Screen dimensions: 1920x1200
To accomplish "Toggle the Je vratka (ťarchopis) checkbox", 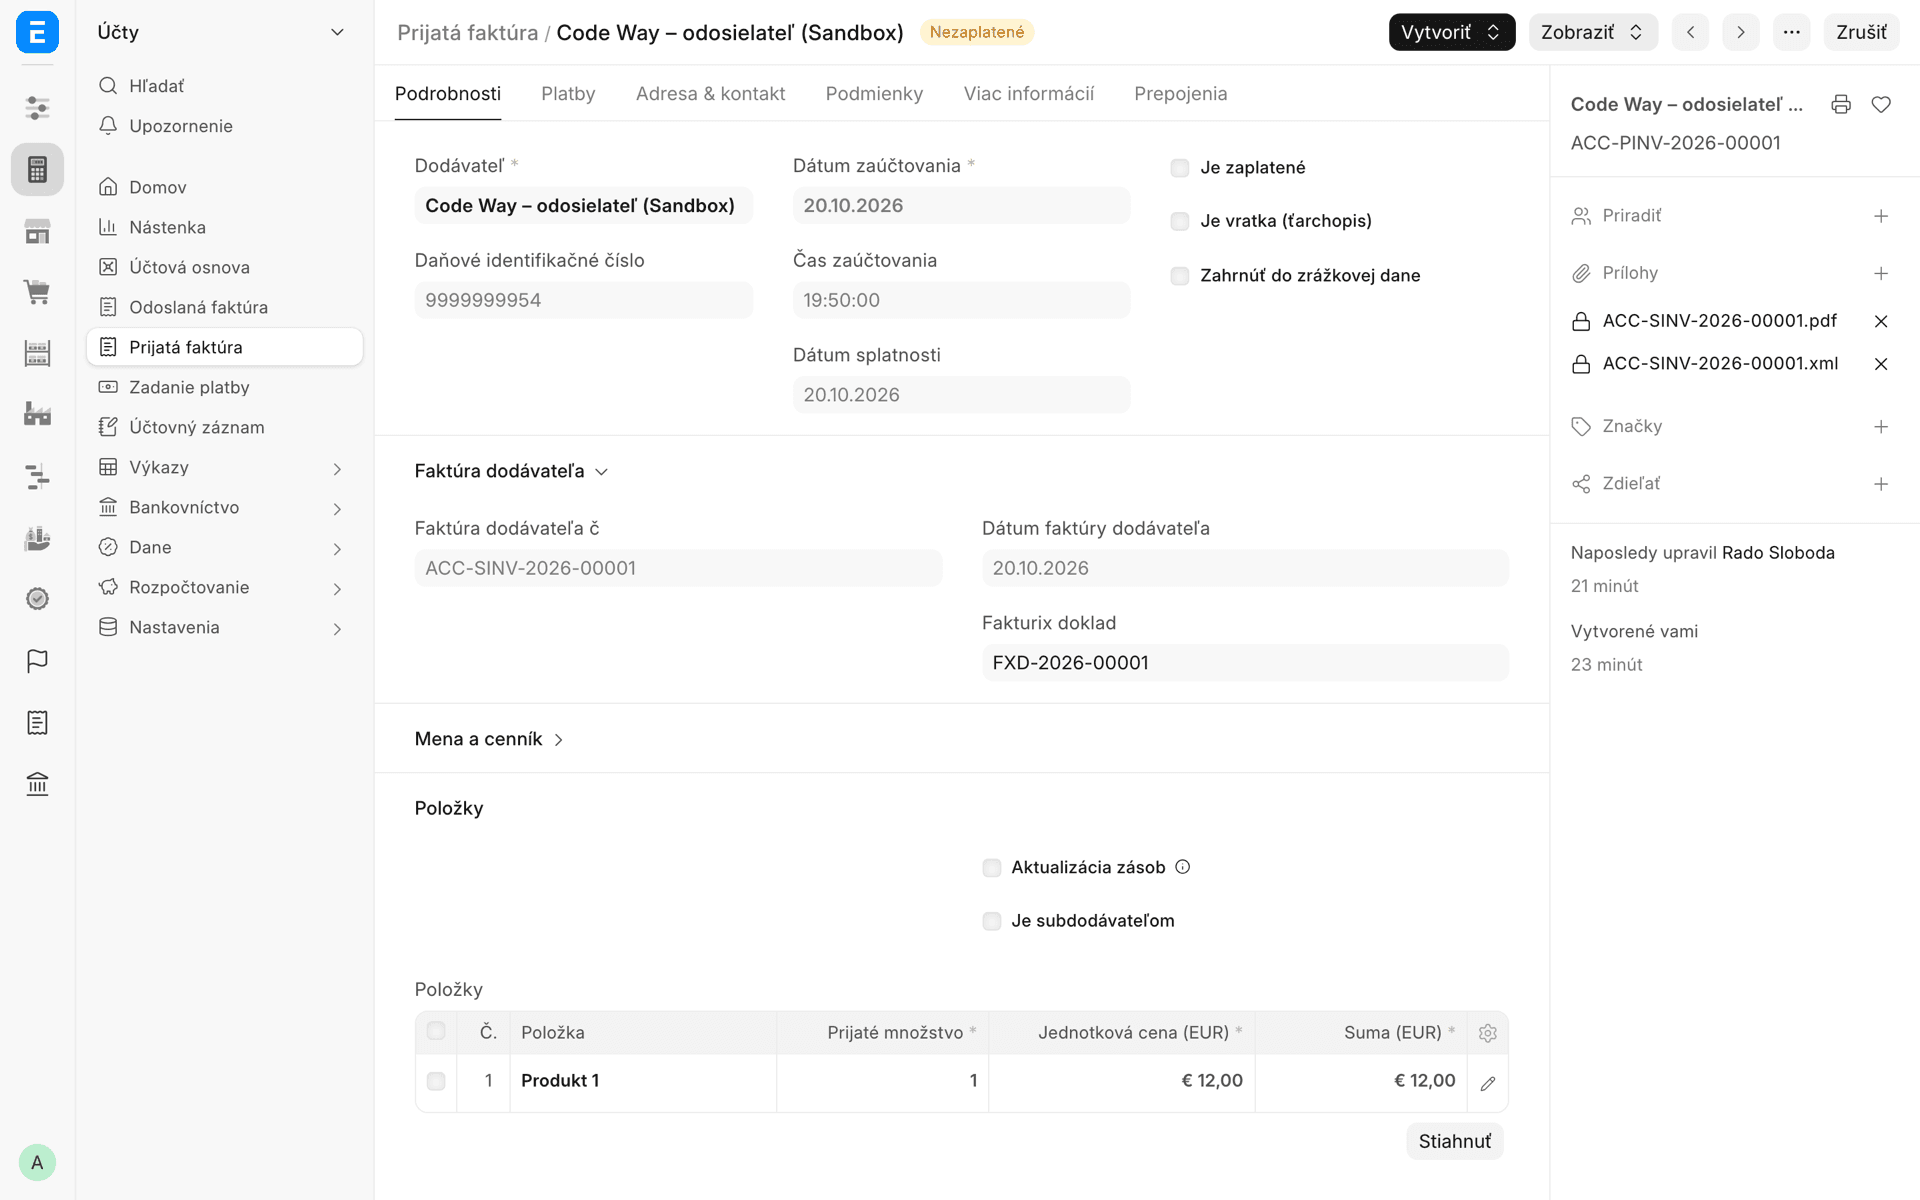I will coord(1180,221).
